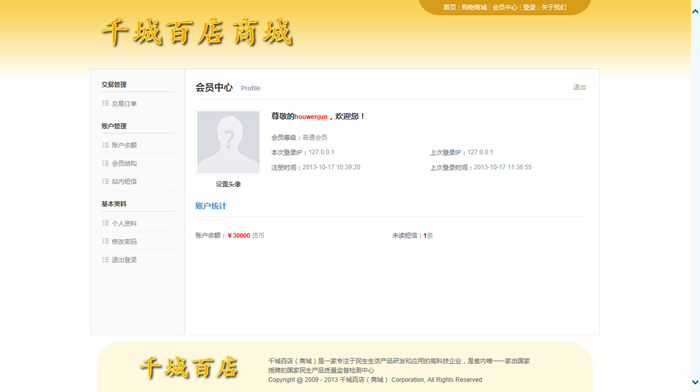
Task: Go to 购物商城 in the top nav
Action: click(x=474, y=7)
